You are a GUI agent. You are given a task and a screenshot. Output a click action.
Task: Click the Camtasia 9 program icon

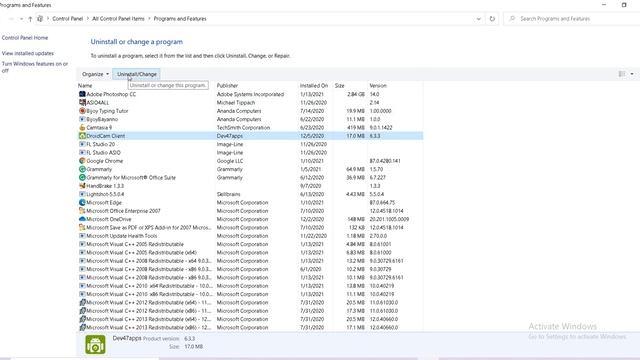click(82, 128)
